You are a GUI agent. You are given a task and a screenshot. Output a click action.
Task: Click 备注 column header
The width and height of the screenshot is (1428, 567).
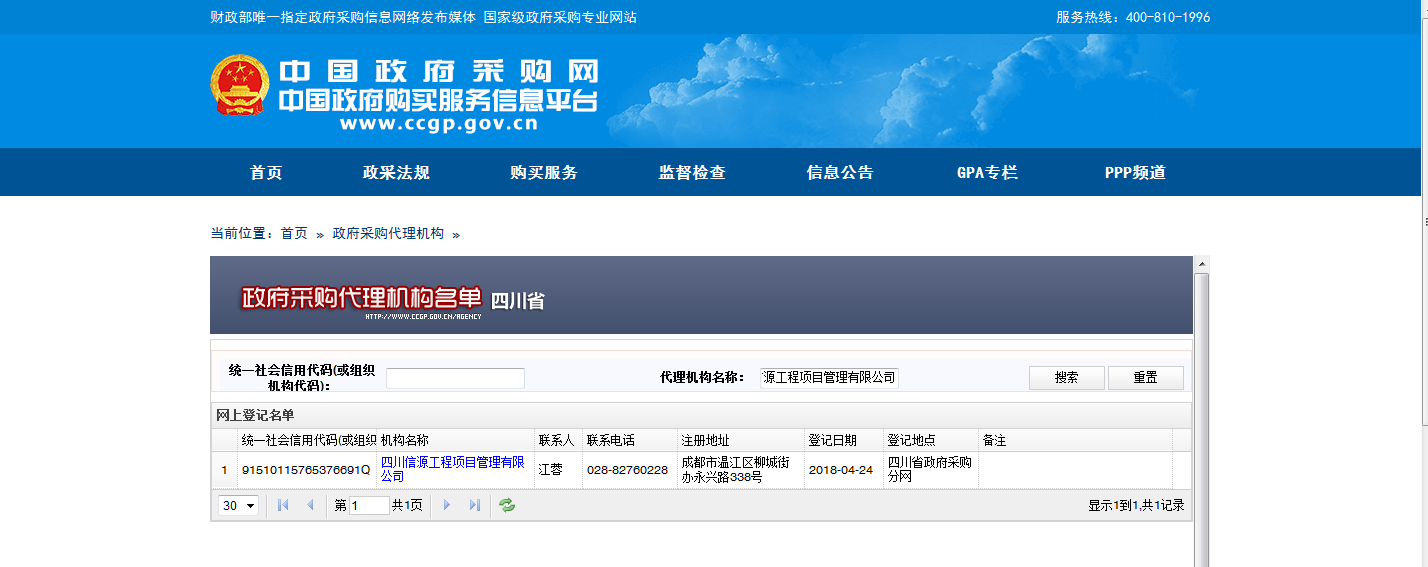[1075, 441]
